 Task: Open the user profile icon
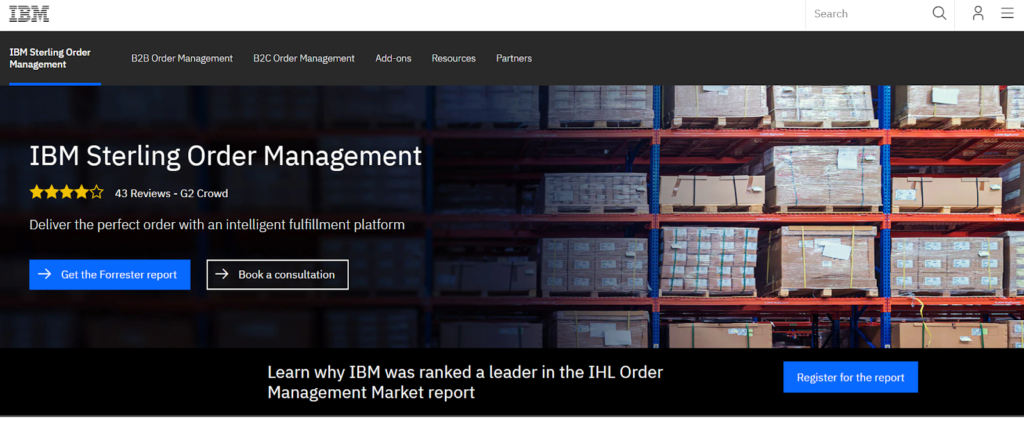click(x=978, y=13)
